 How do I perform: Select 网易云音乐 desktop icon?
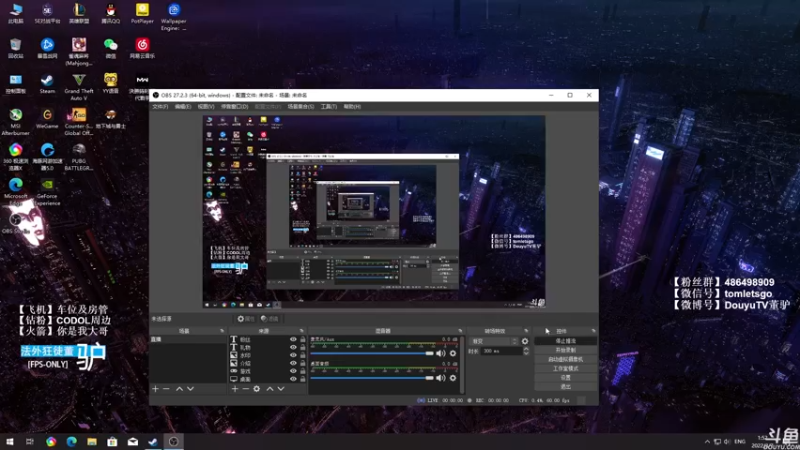[142, 48]
